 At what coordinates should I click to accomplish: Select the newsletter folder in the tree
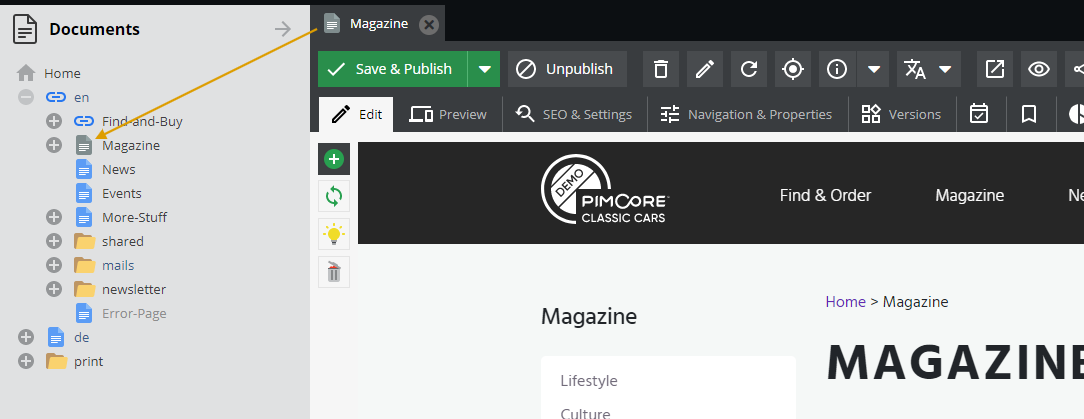pyautogui.click(x=134, y=290)
